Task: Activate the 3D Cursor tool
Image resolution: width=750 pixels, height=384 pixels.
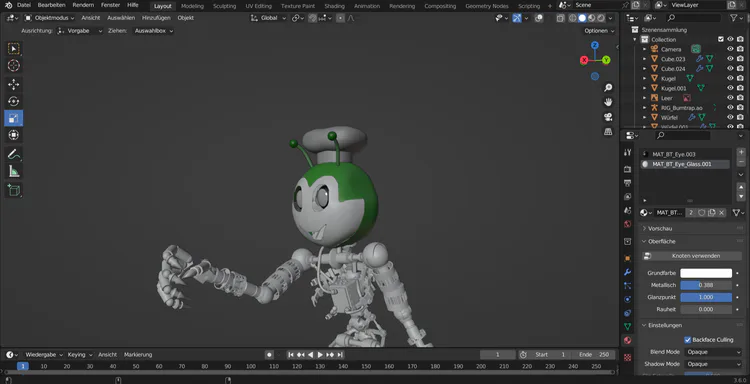Action: pyautogui.click(x=13, y=66)
